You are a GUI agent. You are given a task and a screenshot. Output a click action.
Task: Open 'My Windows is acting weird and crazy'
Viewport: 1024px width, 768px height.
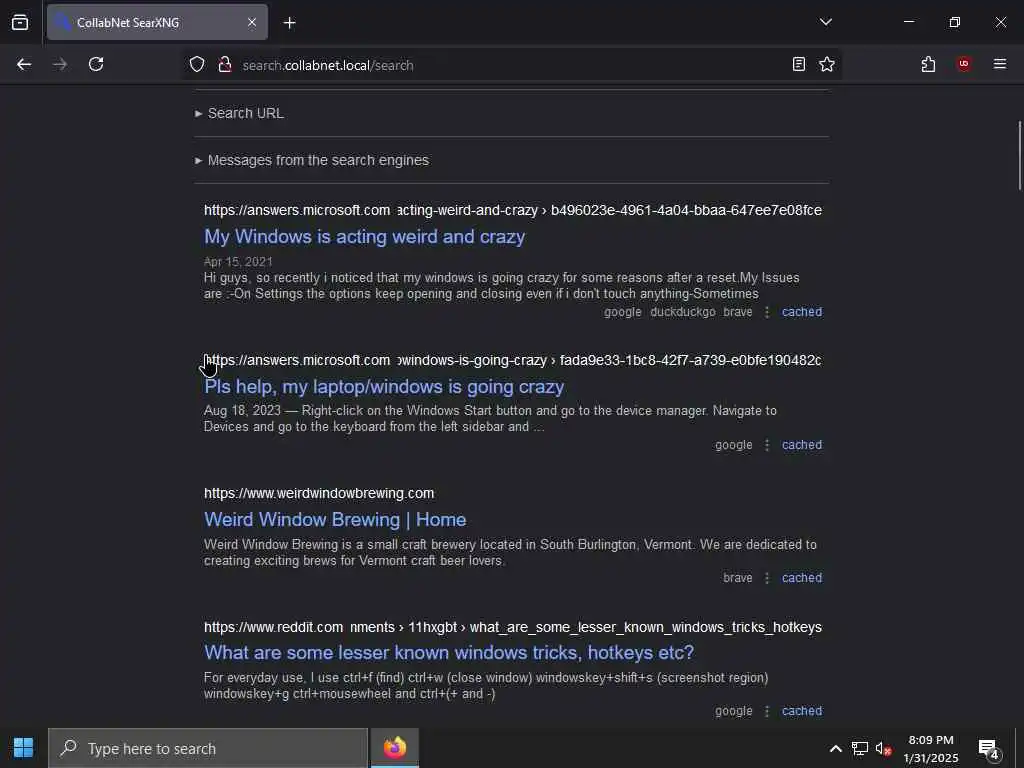364,236
